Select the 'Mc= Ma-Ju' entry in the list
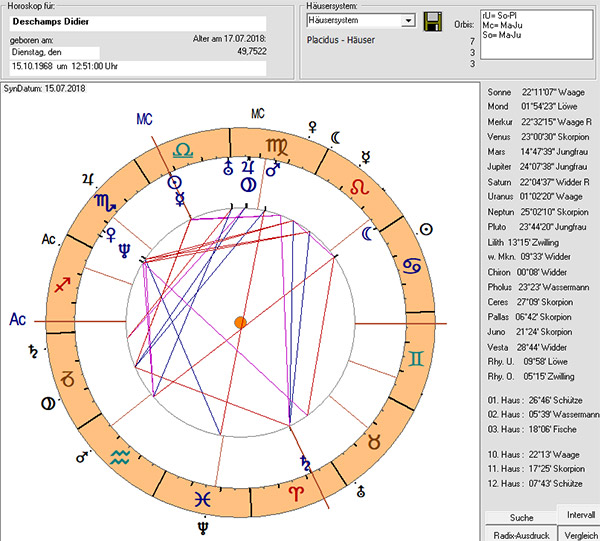 [502, 25]
